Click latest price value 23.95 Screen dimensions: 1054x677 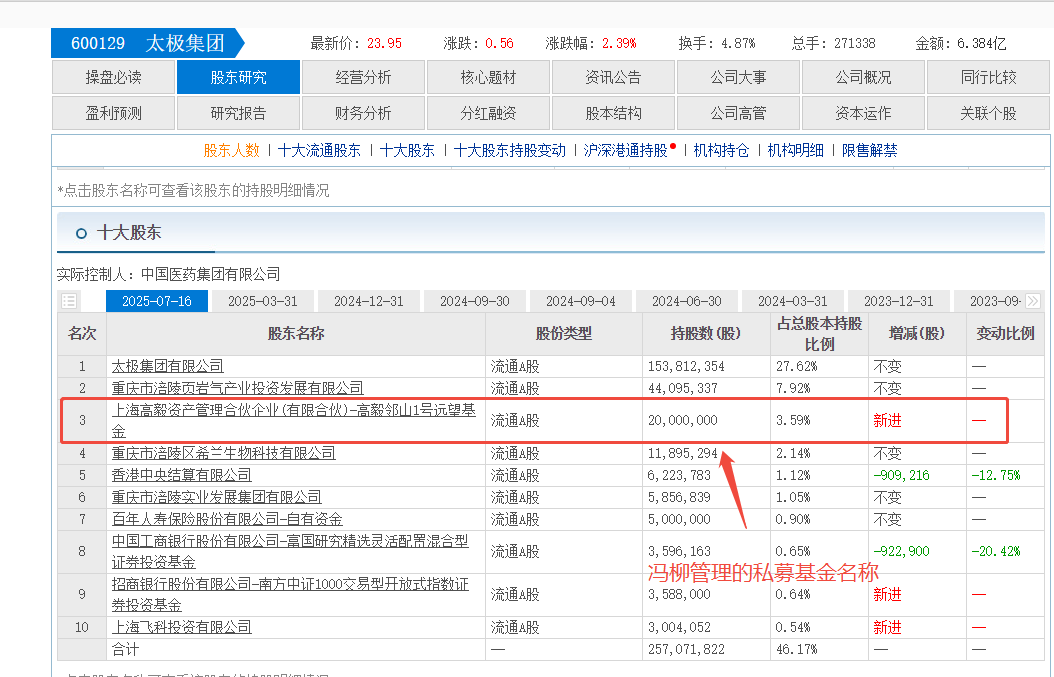(384, 44)
